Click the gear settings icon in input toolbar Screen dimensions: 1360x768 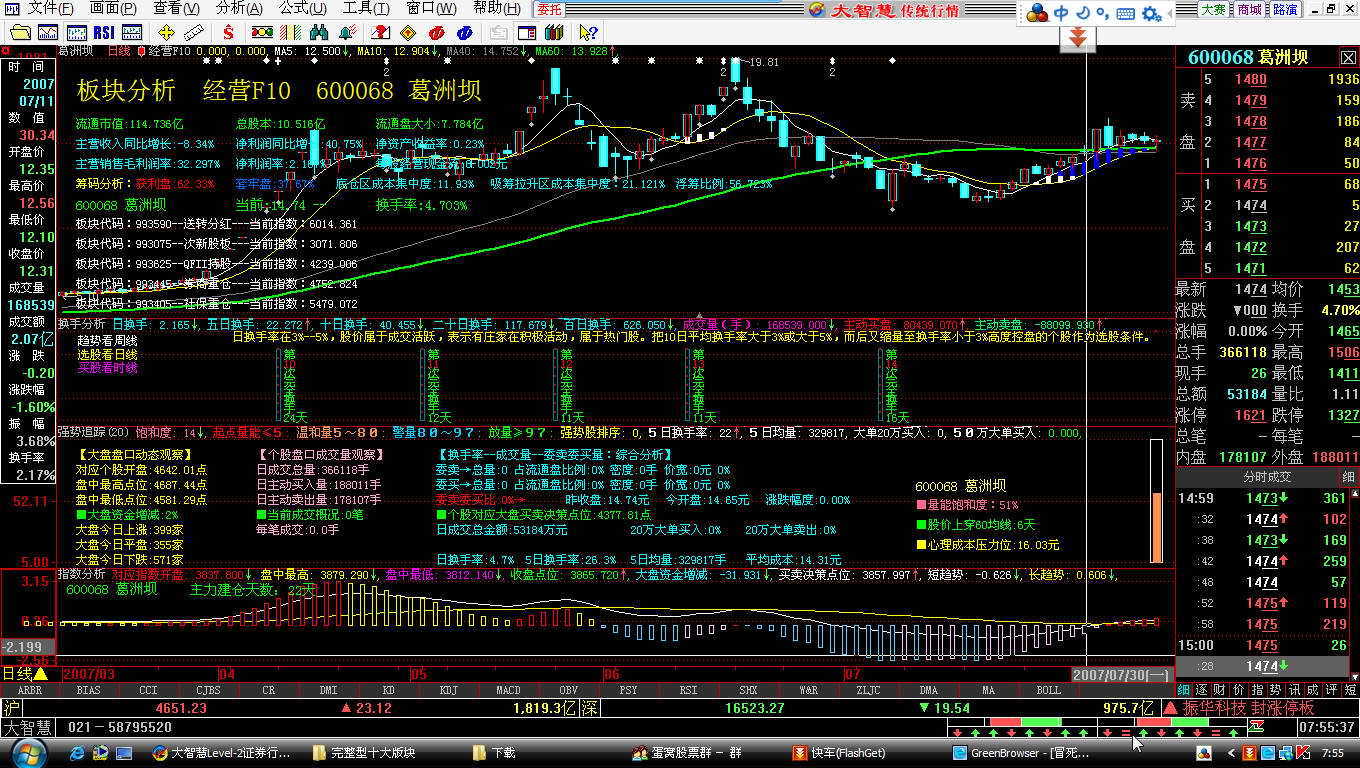(x=1151, y=14)
